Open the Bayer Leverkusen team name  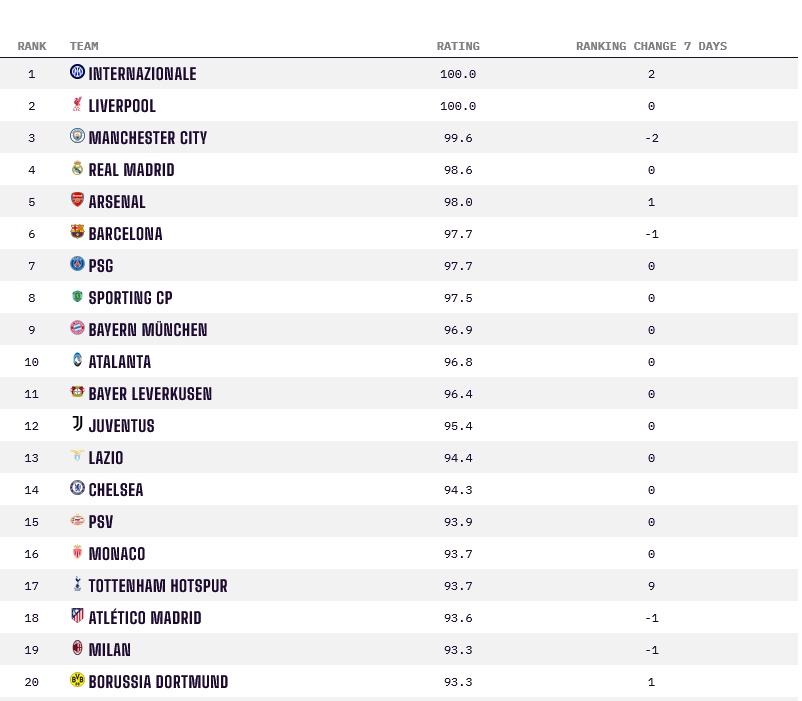click(150, 394)
